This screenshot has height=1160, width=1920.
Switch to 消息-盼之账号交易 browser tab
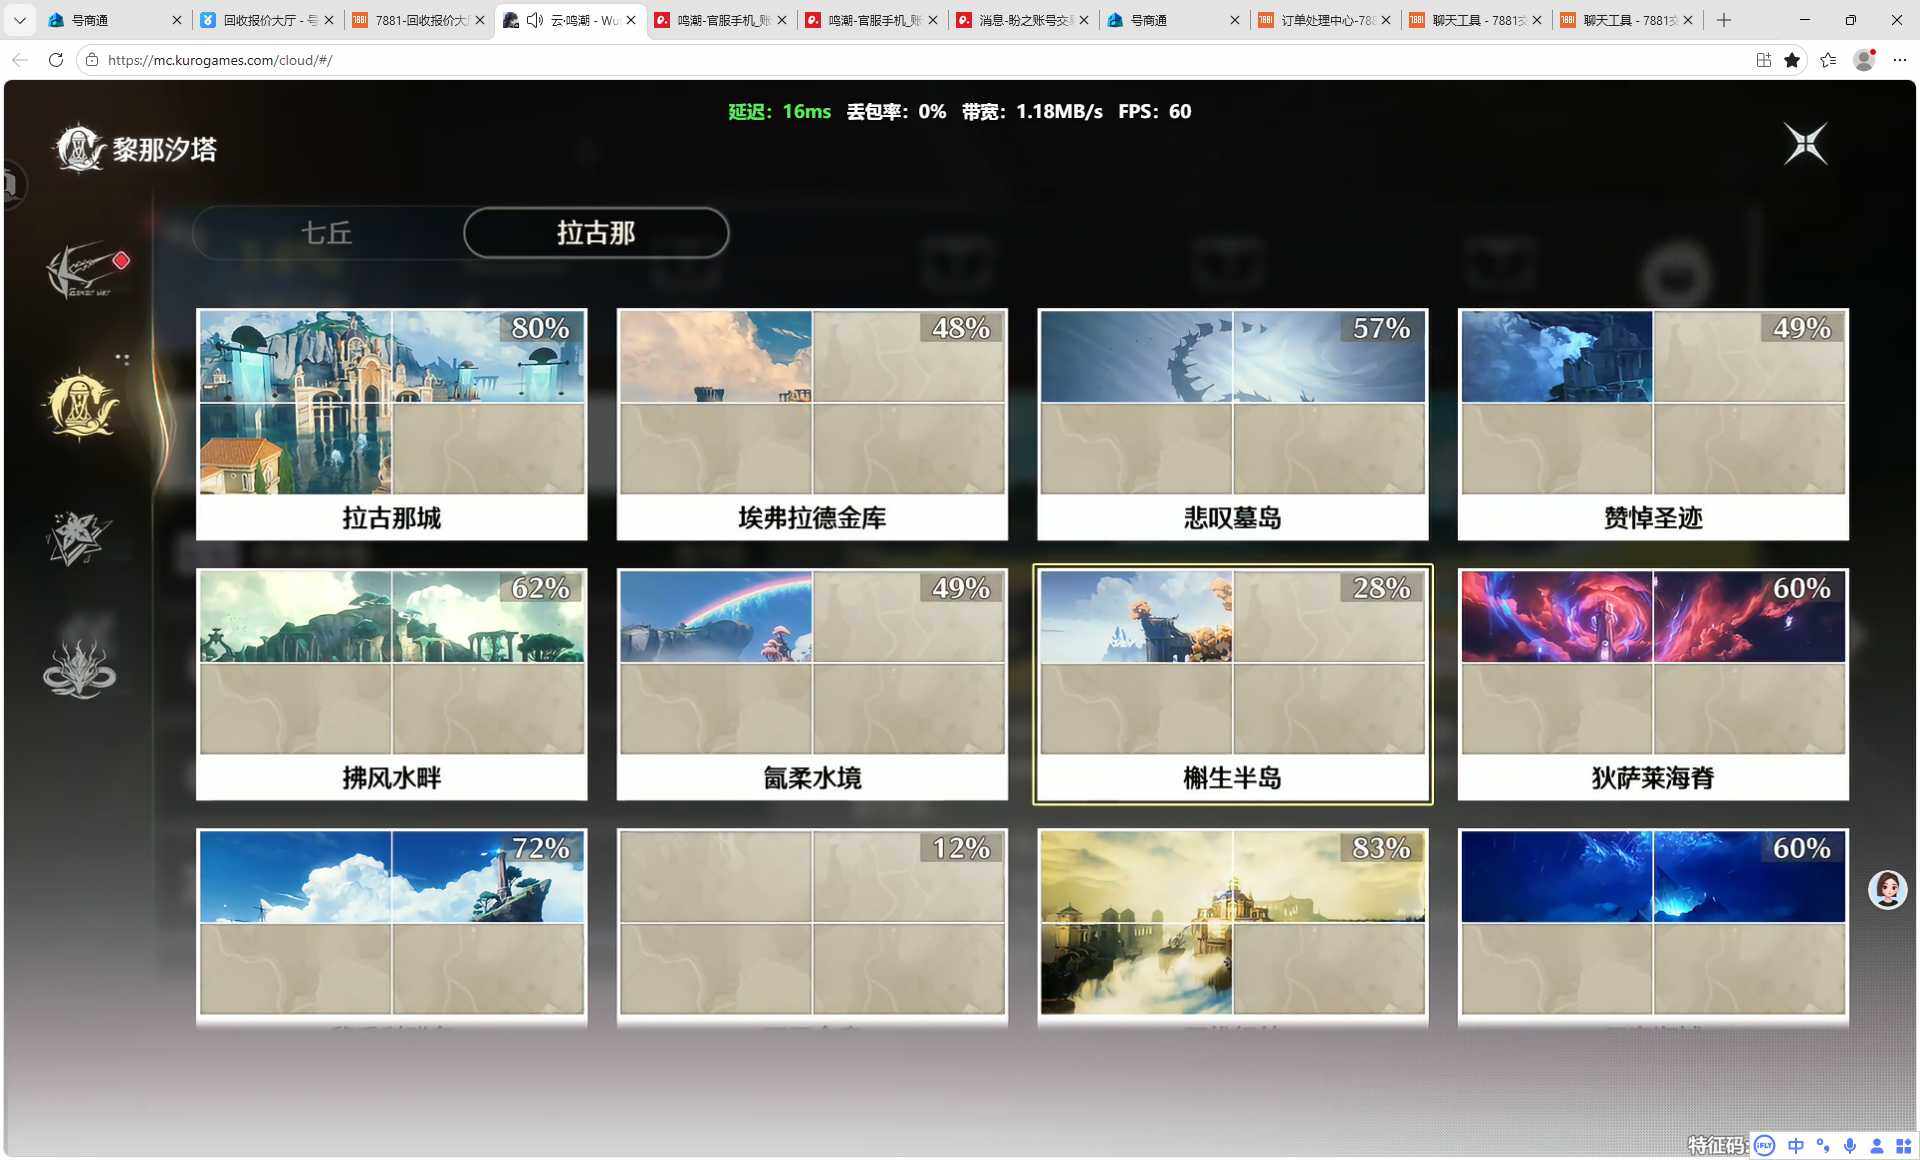(x=1023, y=20)
